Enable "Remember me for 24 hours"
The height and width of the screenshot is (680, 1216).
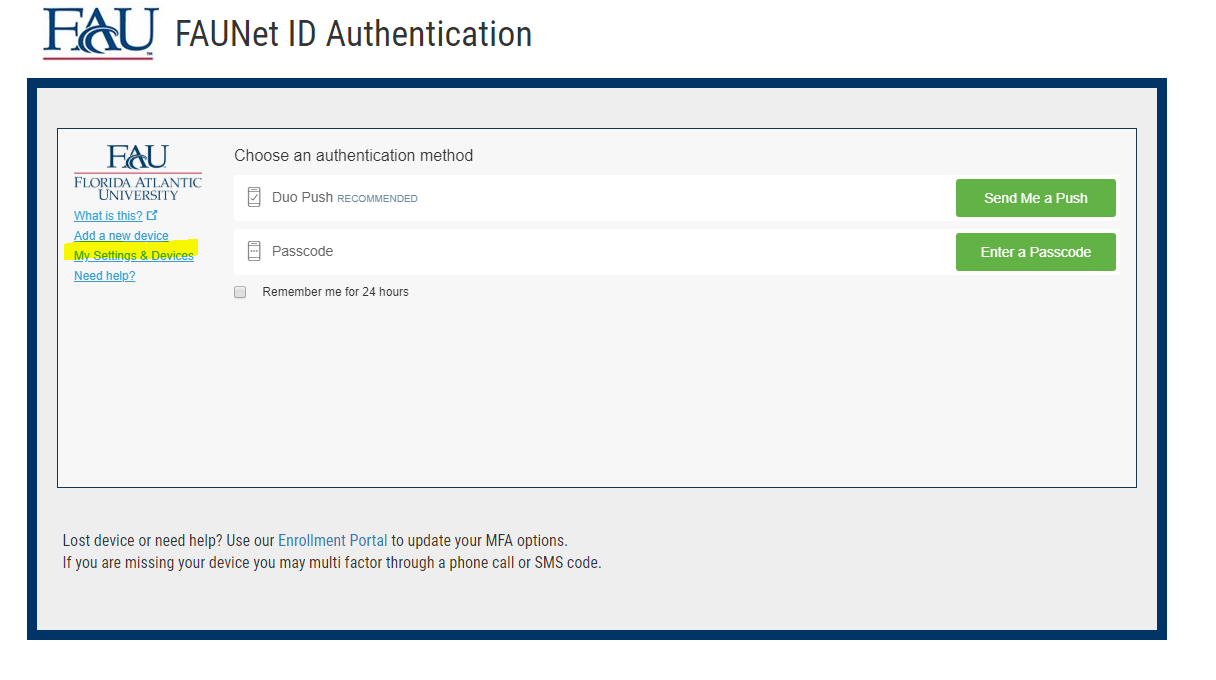[x=240, y=291]
